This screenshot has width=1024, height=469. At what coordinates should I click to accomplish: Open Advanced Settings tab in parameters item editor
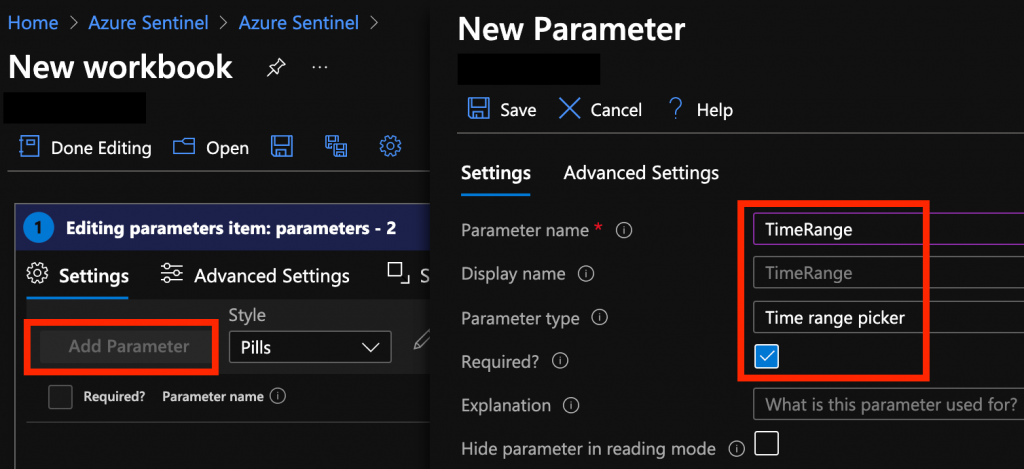255,276
